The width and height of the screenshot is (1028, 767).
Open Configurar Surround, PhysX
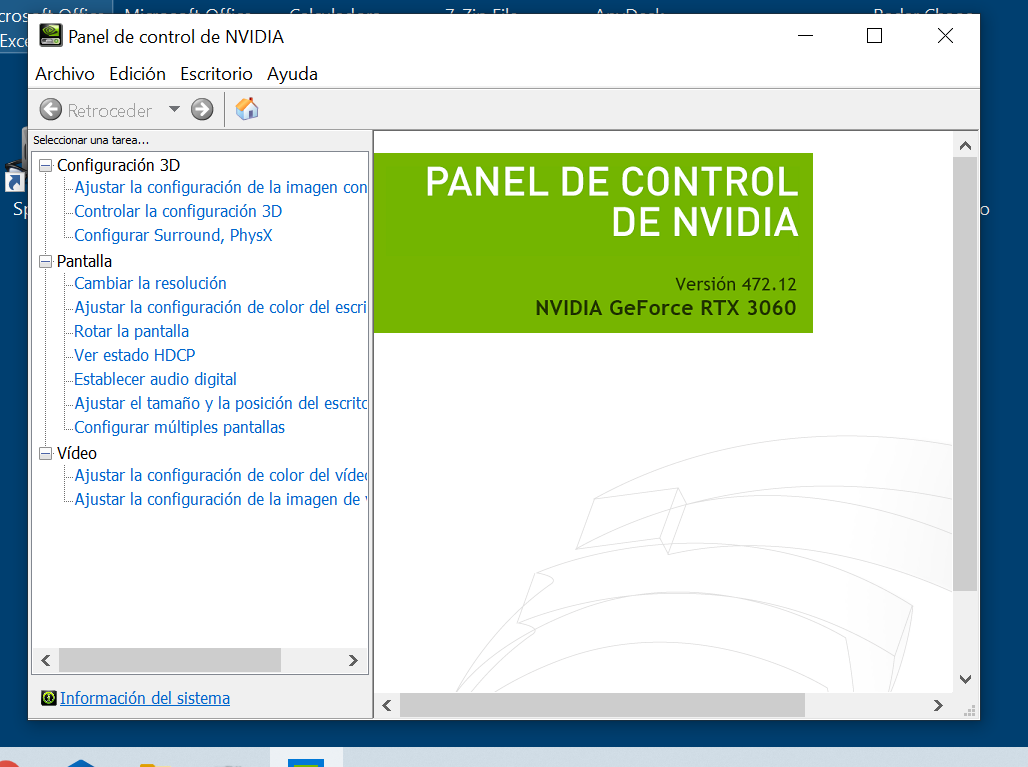tap(173, 235)
